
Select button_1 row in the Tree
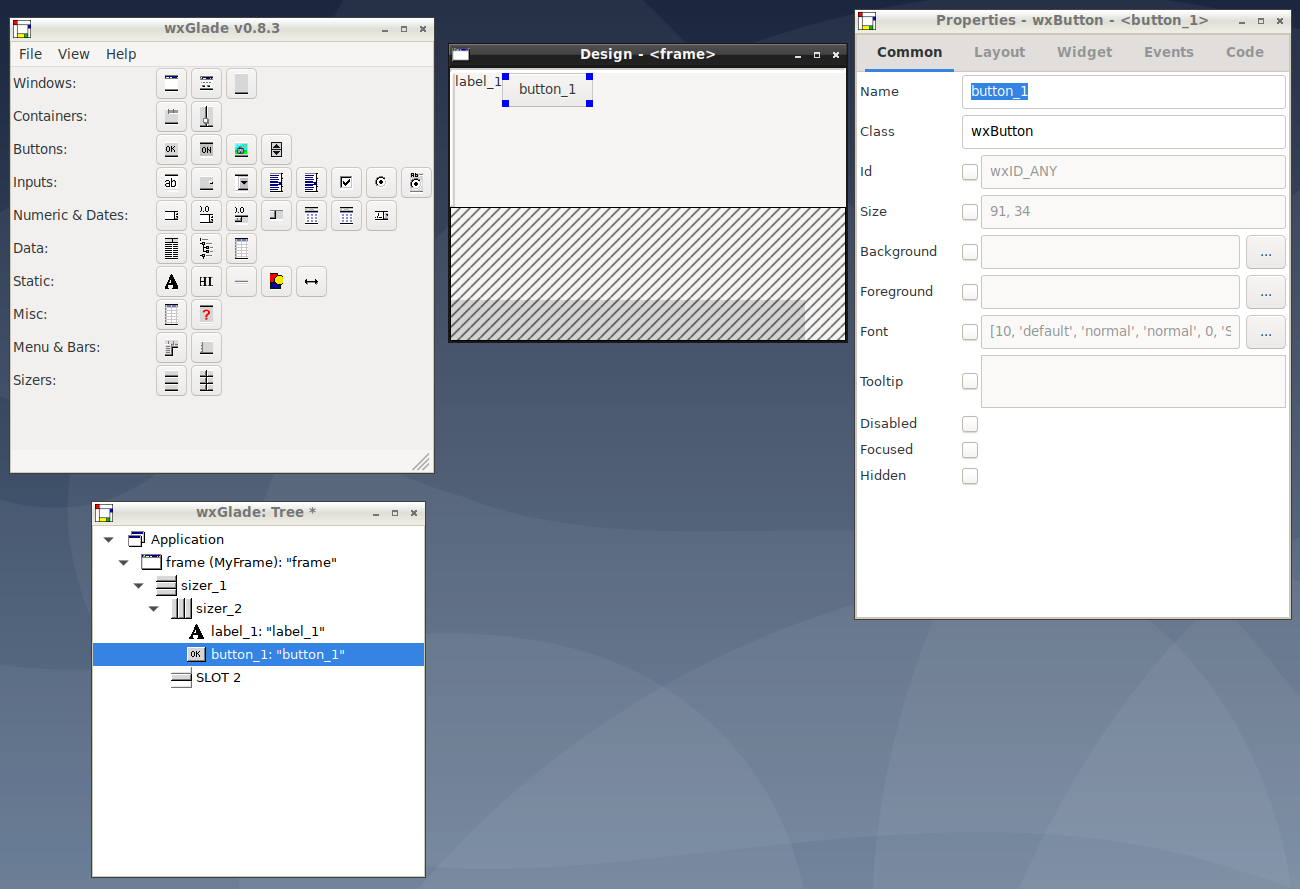pyautogui.click(x=258, y=654)
